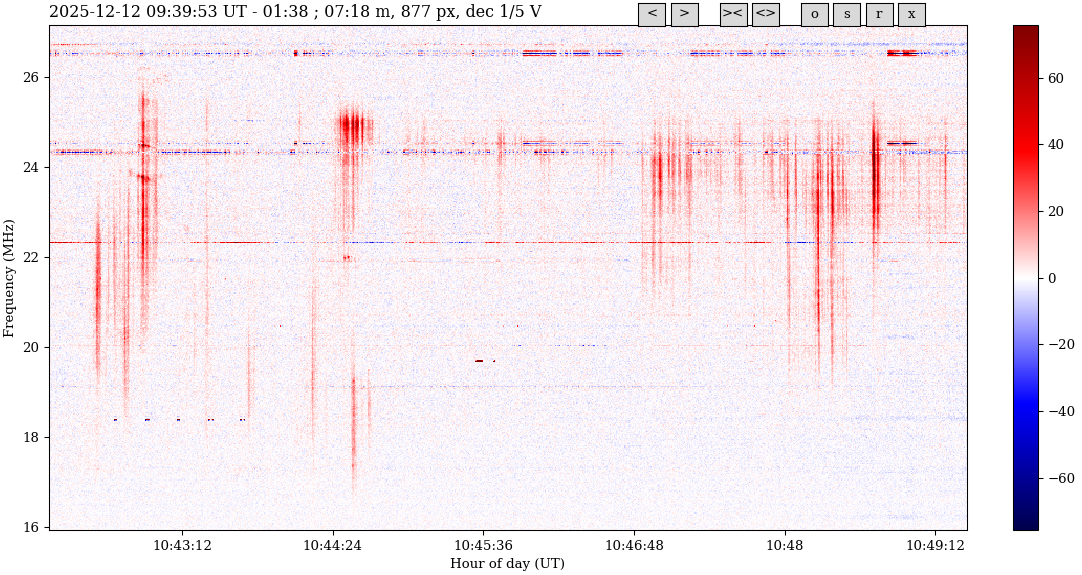This screenshot has width=1082, height=575.
Task: Click the small red spot near 19.7 MHz
Action: coord(480,361)
